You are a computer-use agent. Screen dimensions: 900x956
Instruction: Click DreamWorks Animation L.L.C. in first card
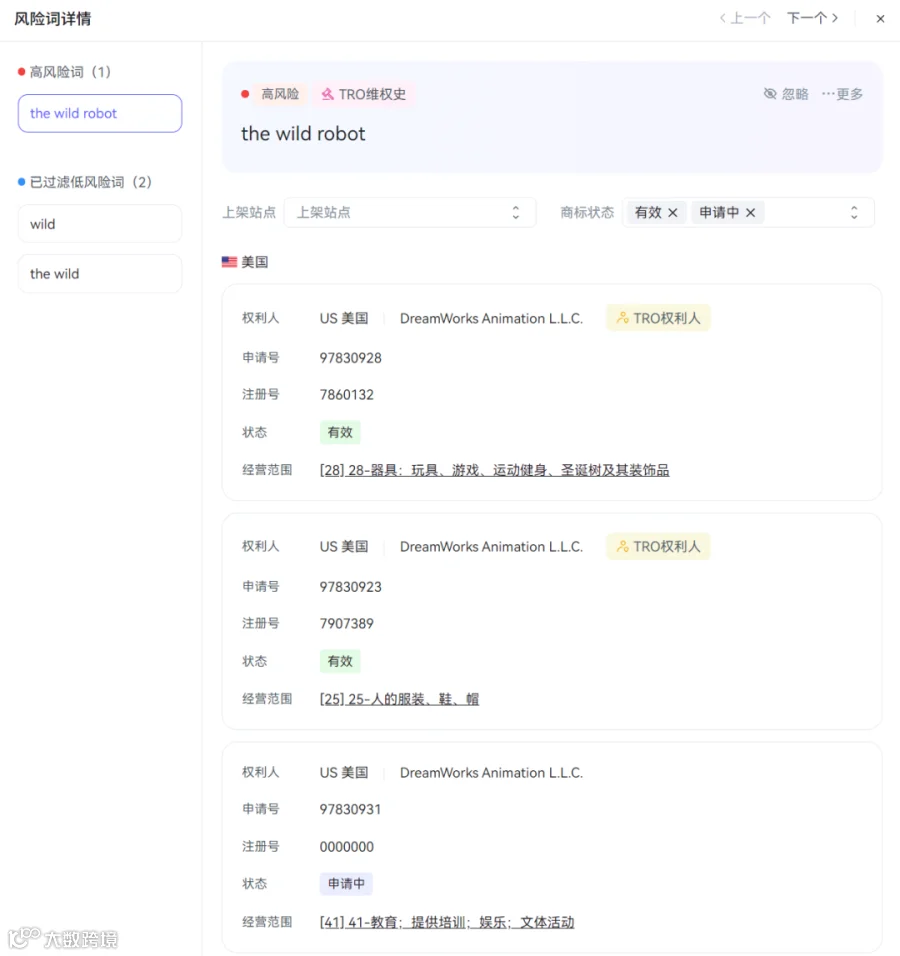pos(491,318)
